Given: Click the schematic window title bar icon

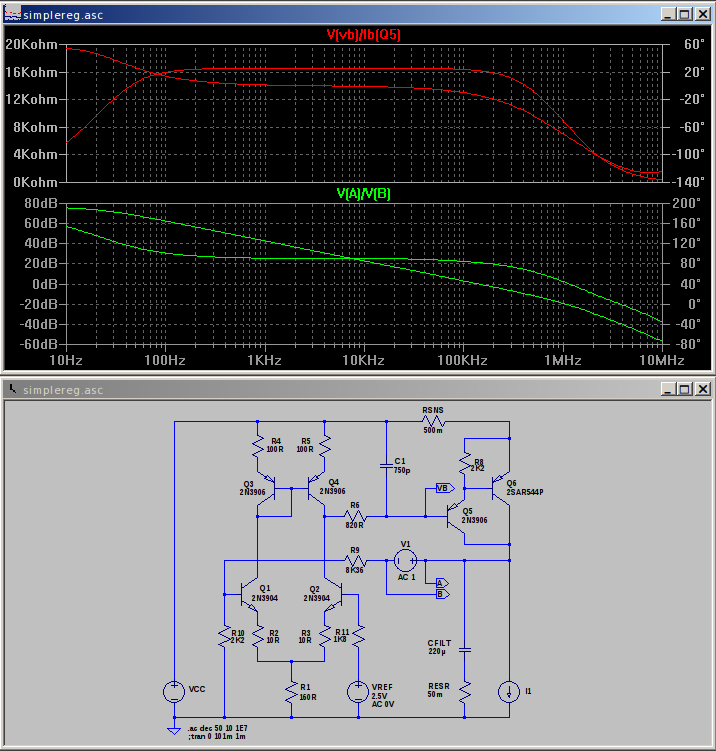Looking at the screenshot, I should [x=12, y=389].
